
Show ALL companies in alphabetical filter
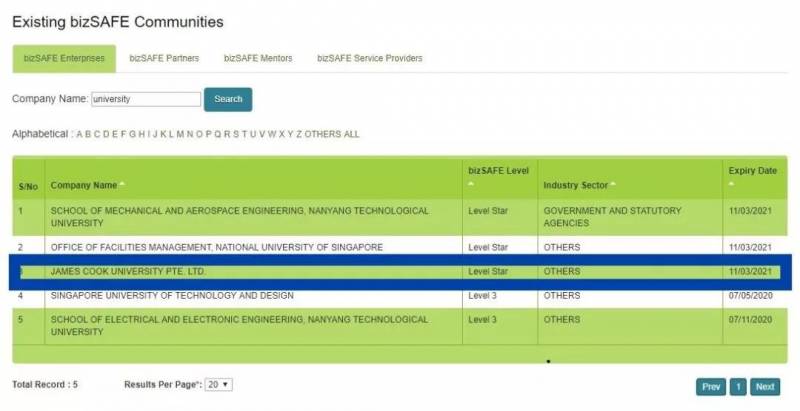pyautogui.click(x=351, y=134)
